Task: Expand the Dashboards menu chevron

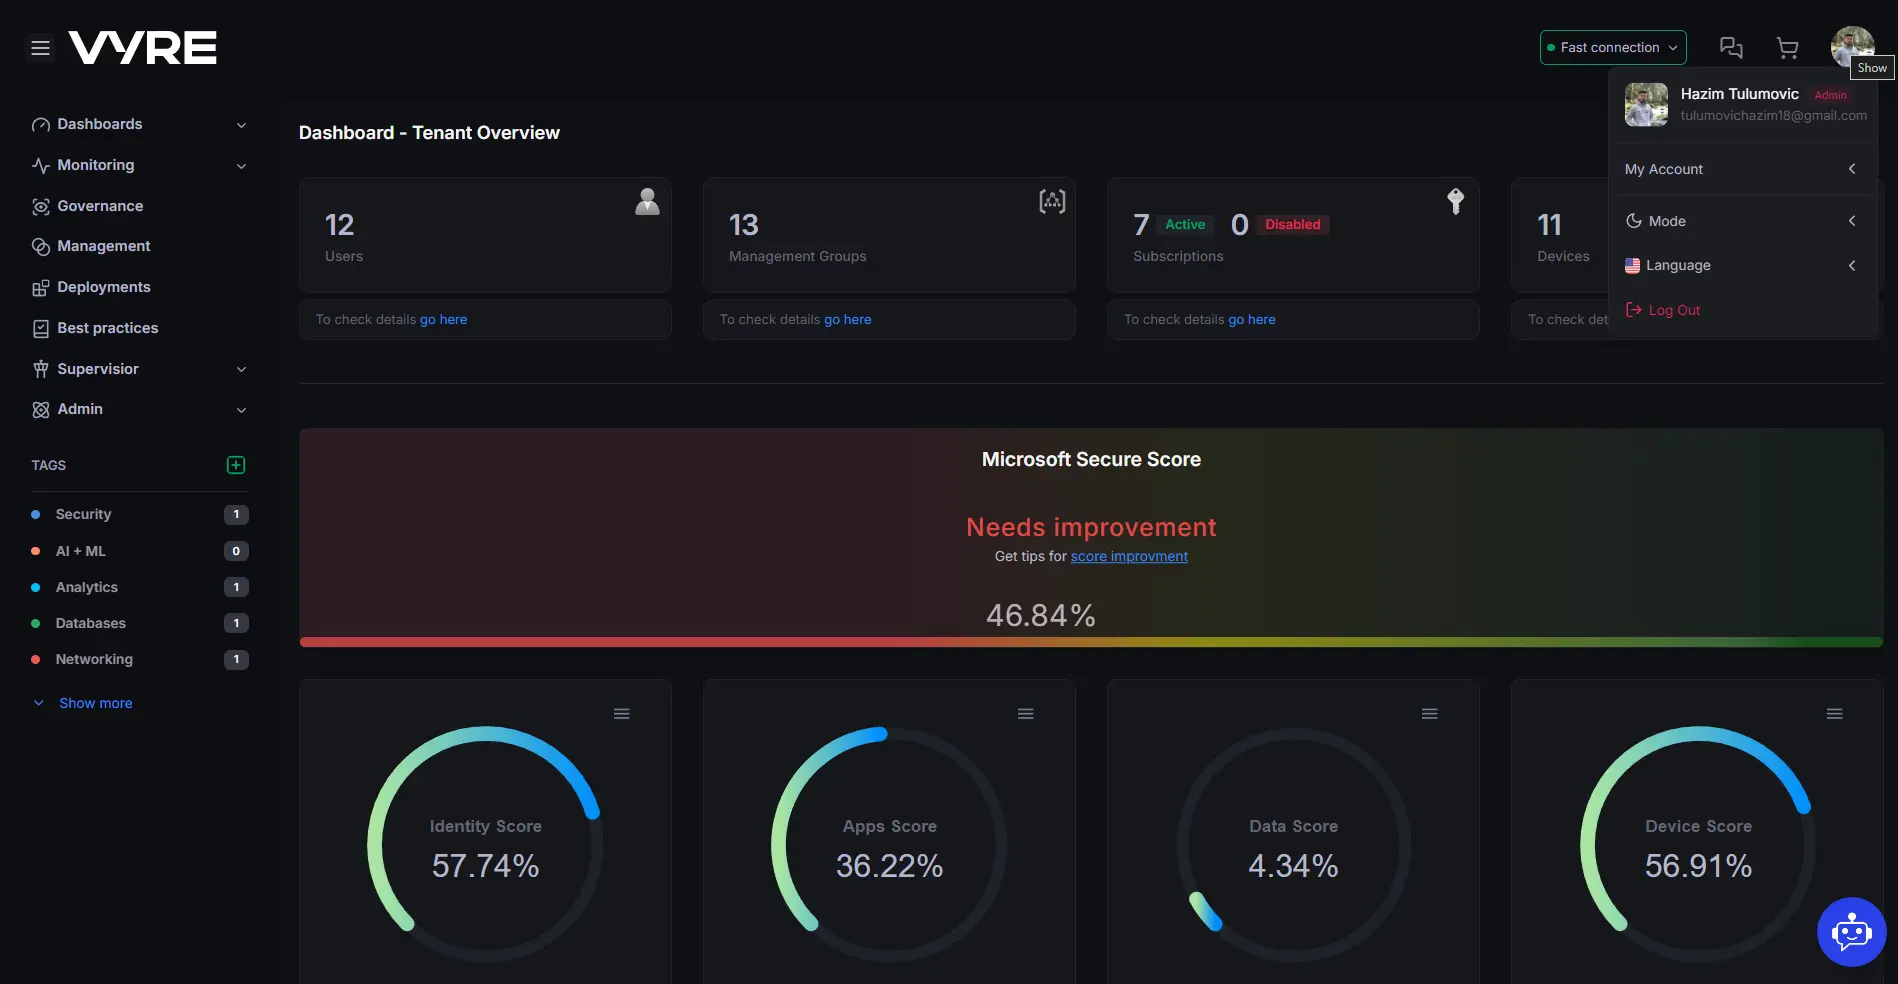Action: (241, 125)
